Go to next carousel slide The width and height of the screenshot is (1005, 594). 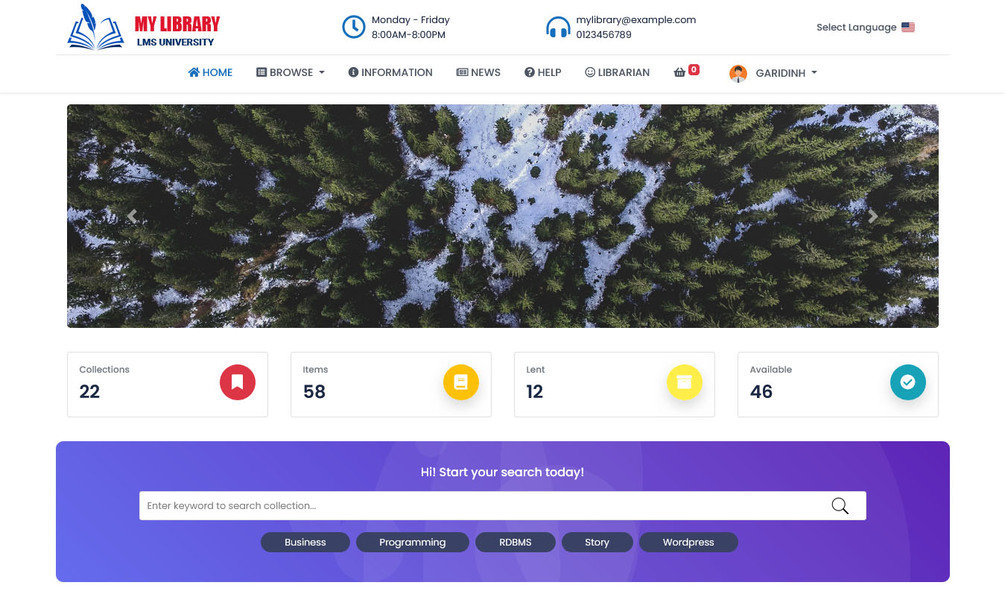(872, 216)
